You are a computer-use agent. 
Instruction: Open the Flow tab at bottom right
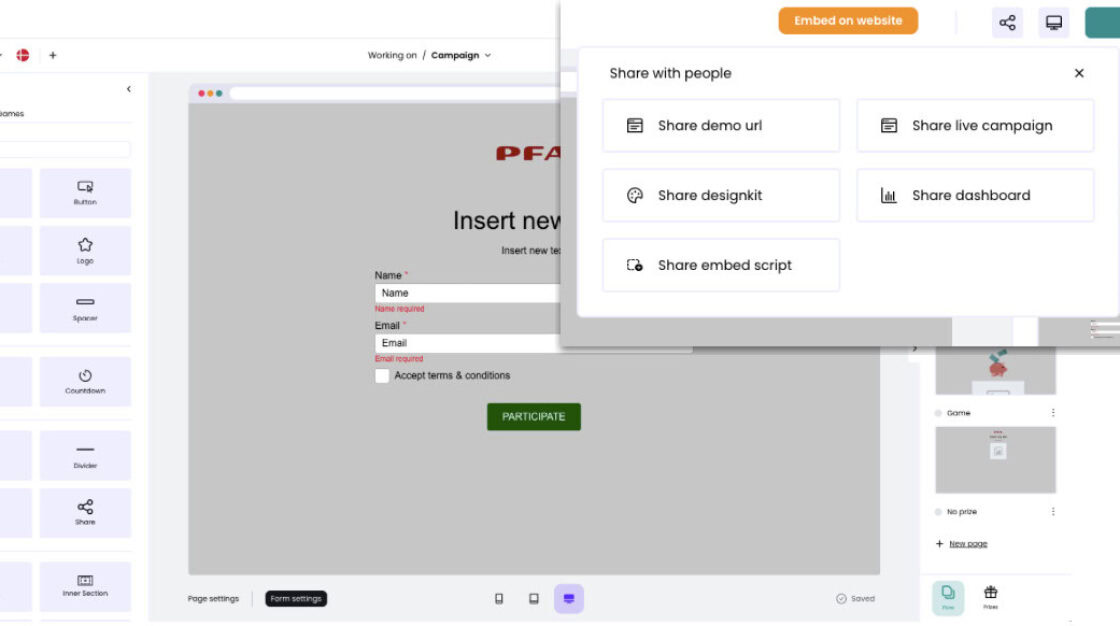[948, 597]
